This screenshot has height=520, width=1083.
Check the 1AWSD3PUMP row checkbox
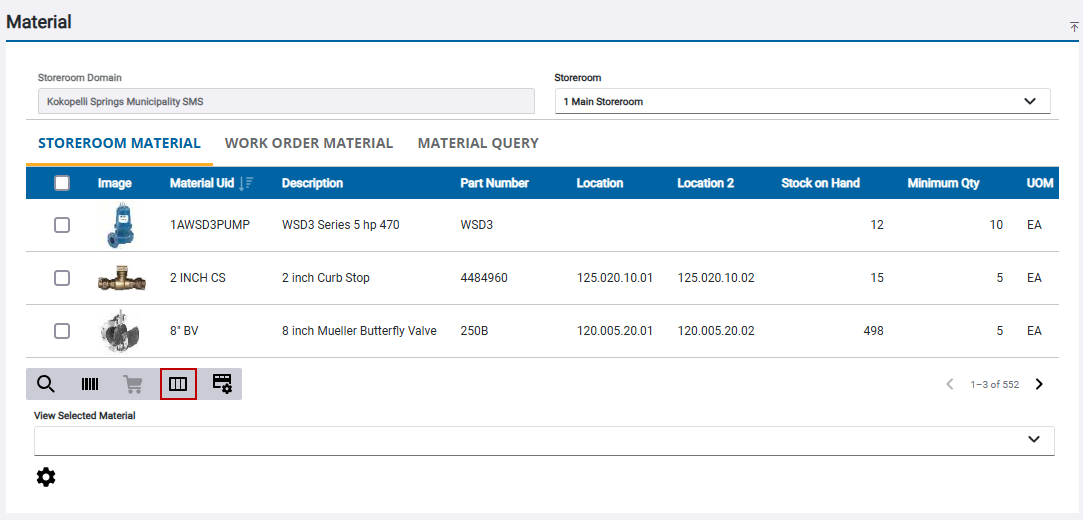(62, 225)
